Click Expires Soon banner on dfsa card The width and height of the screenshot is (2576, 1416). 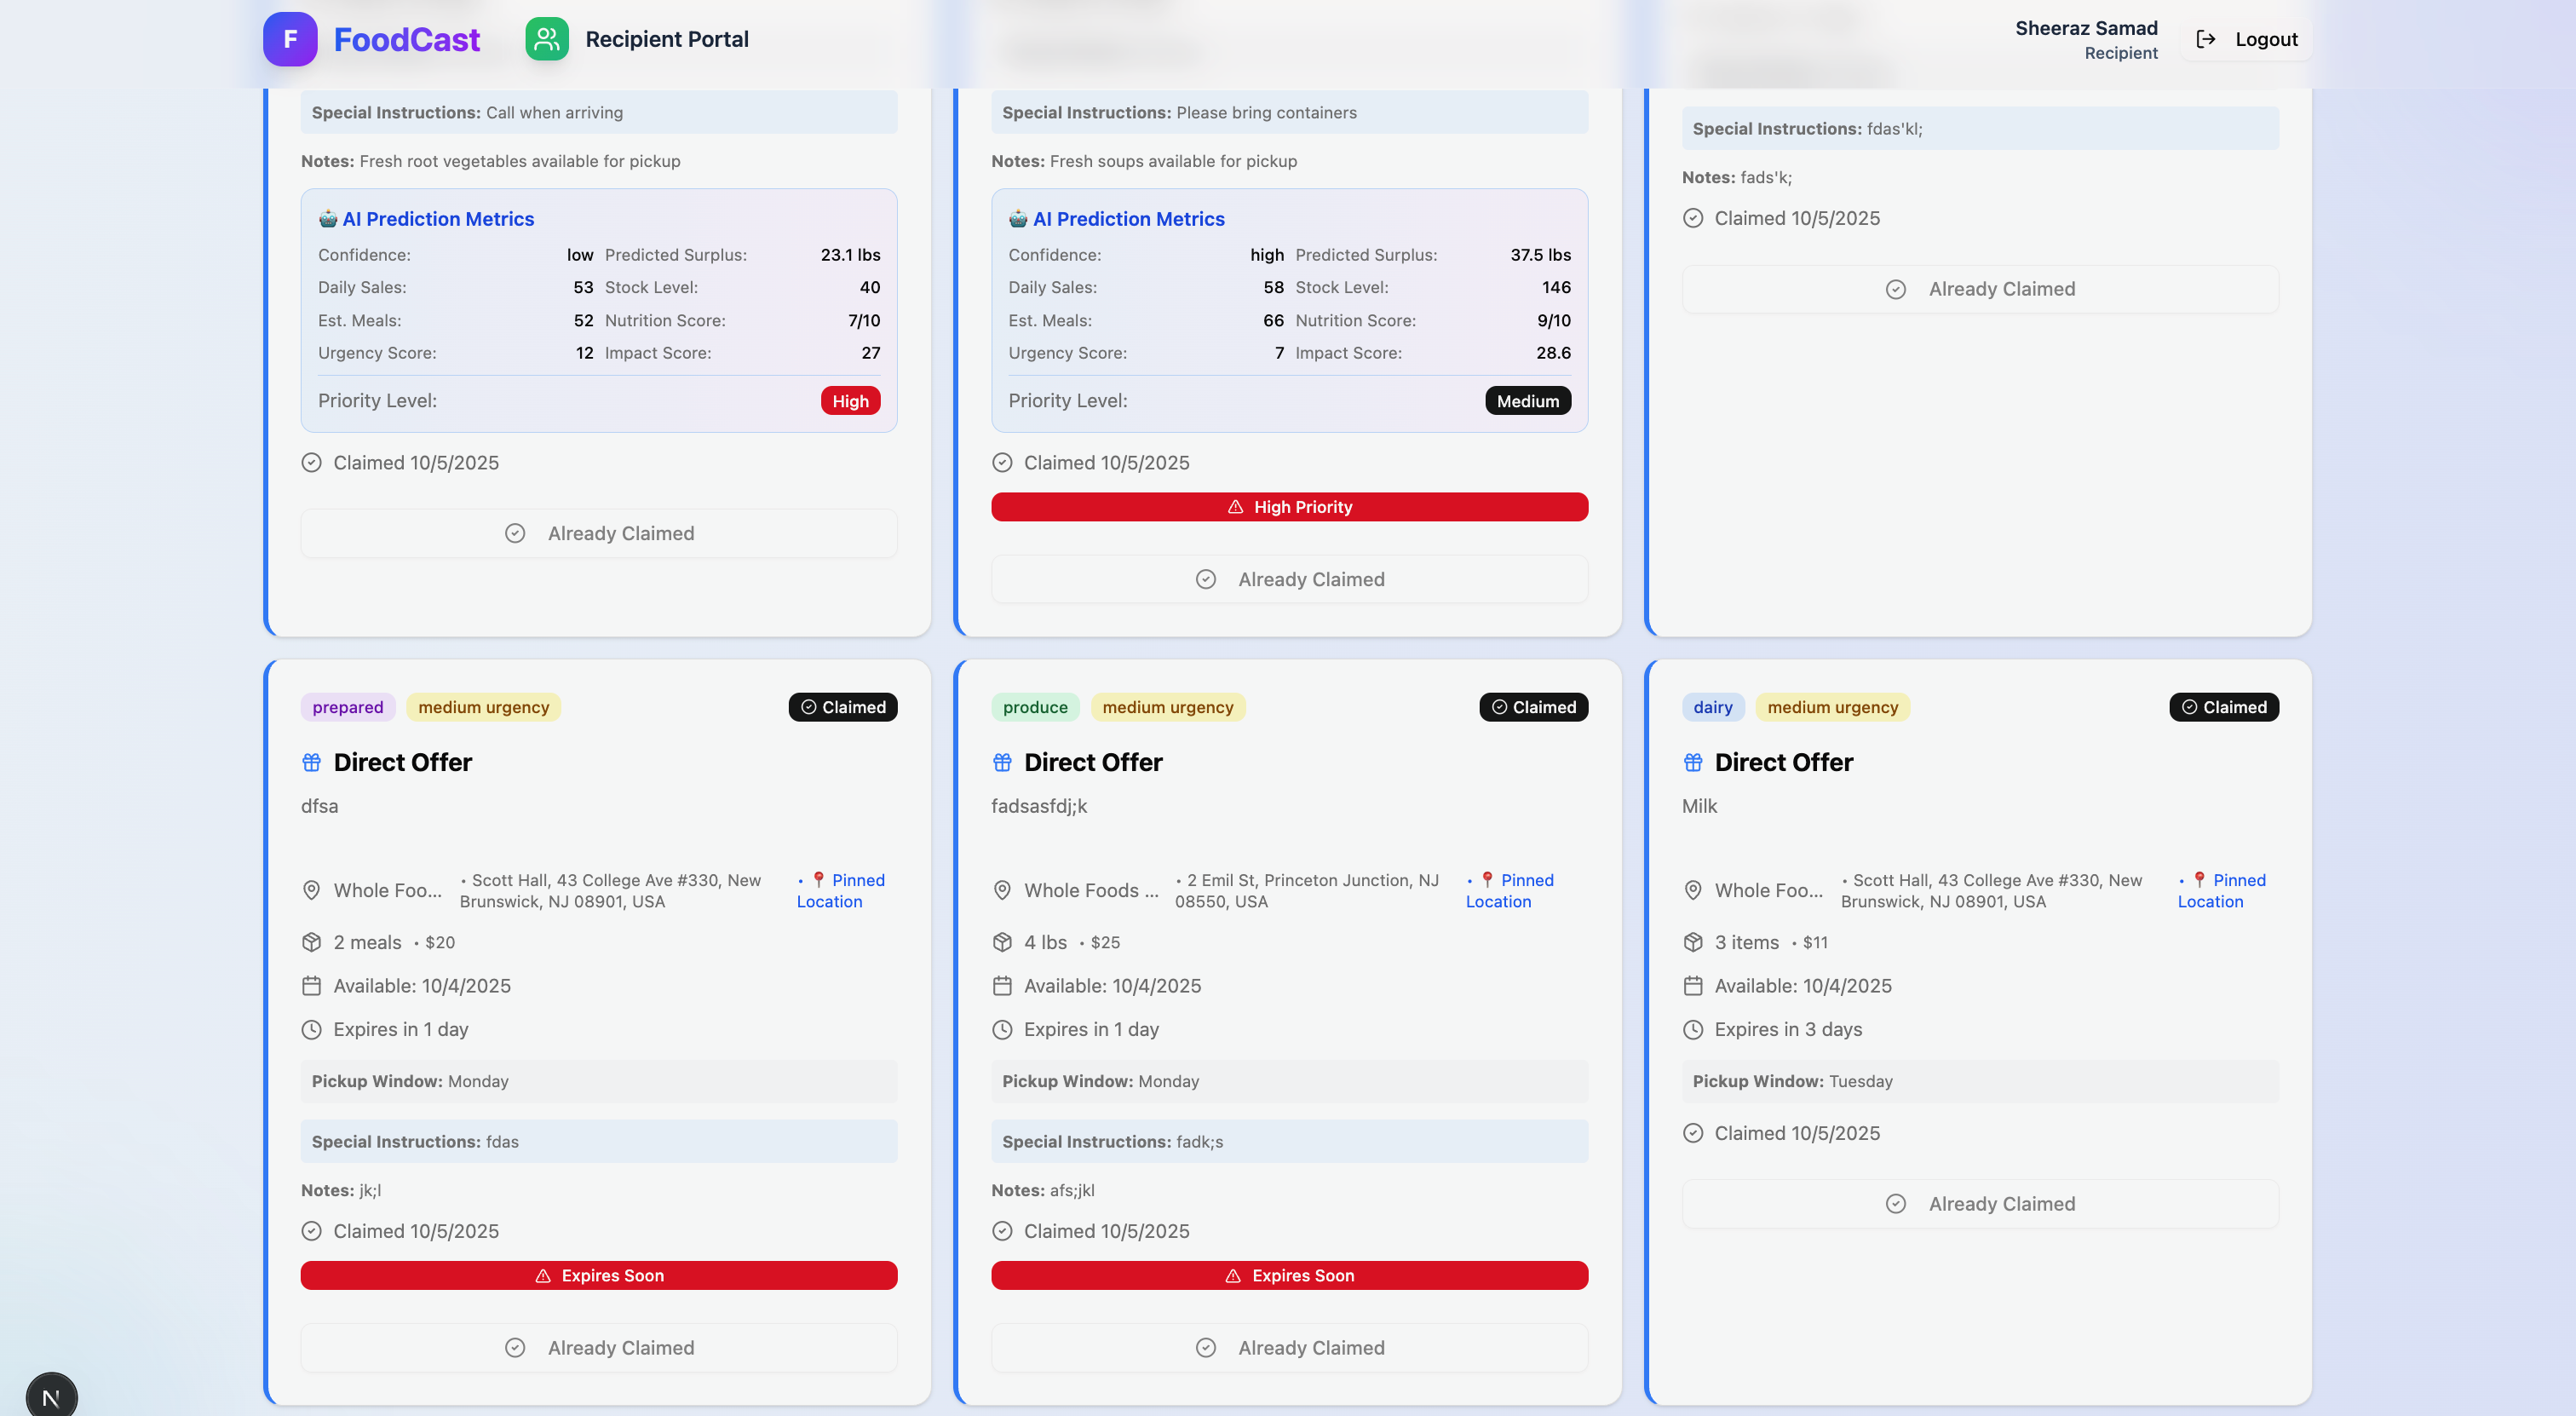599,1275
